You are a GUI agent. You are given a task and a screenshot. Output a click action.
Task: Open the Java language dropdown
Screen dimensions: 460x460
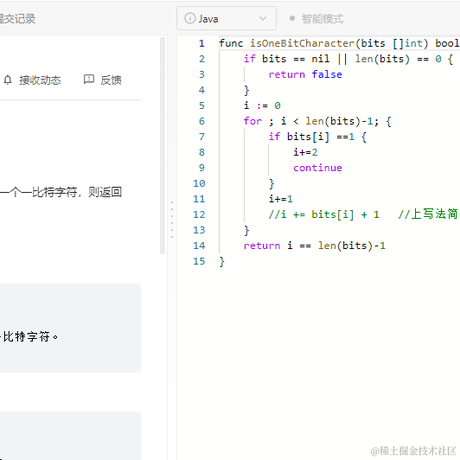[x=226, y=18]
